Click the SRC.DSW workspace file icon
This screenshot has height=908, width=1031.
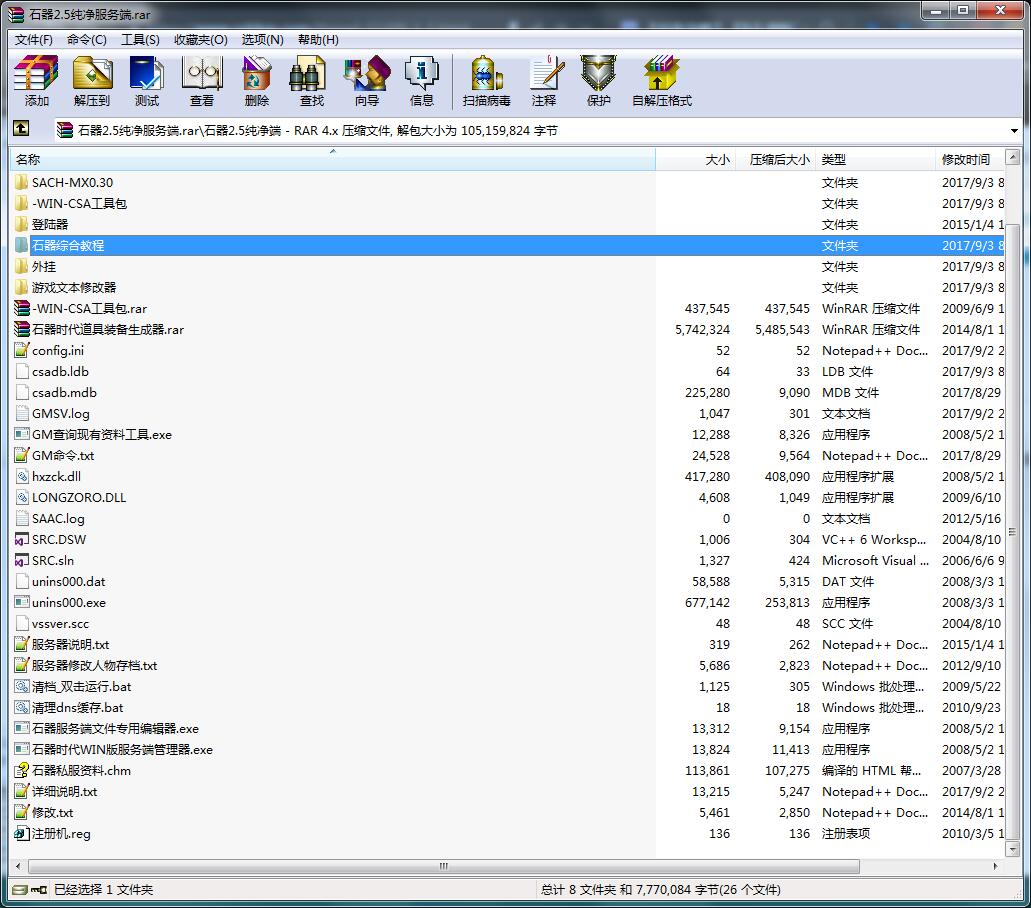22,540
